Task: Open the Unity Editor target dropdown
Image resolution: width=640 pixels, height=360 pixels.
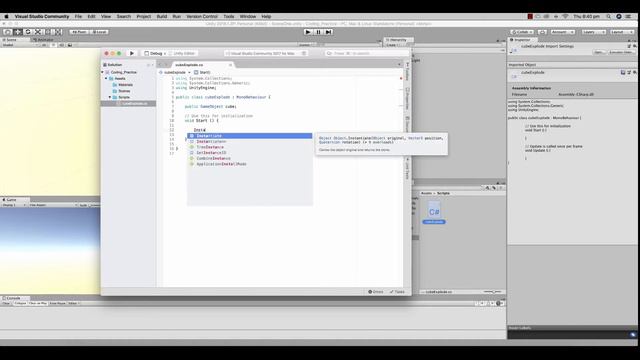Action: [x=183, y=53]
